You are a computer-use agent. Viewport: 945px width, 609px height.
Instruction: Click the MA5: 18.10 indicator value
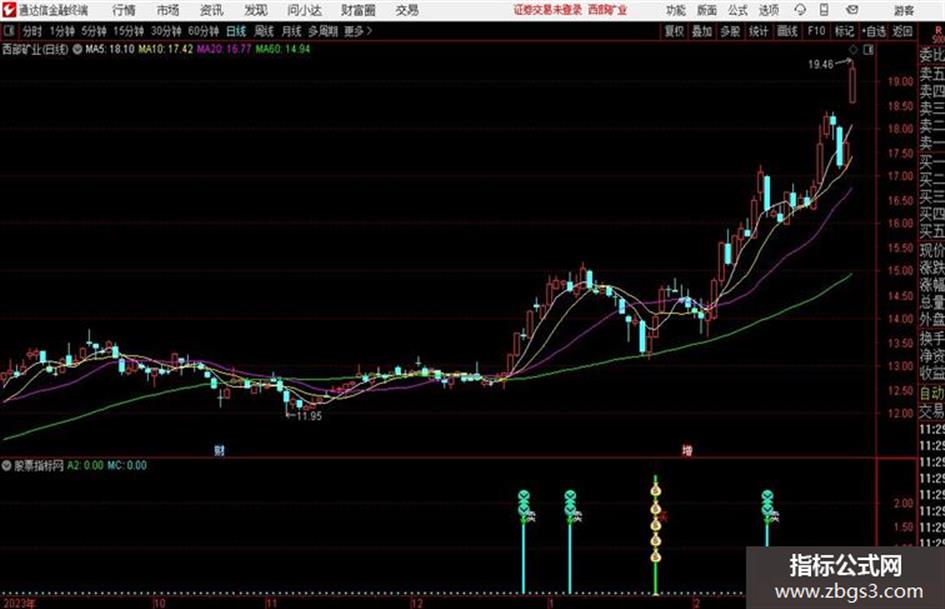tap(110, 49)
